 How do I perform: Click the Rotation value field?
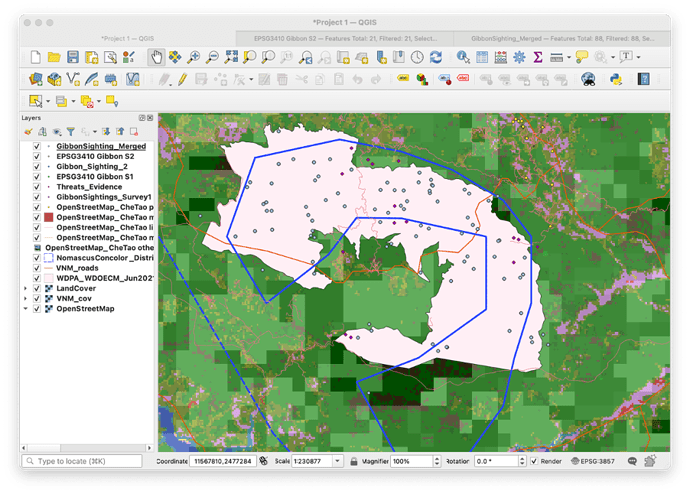click(x=497, y=461)
